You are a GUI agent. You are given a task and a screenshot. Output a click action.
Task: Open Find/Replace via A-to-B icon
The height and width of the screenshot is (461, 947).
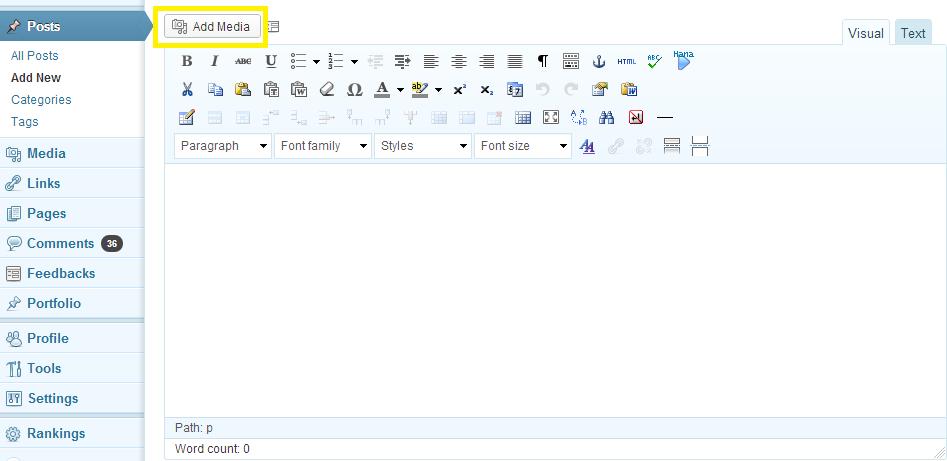tap(579, 117)
